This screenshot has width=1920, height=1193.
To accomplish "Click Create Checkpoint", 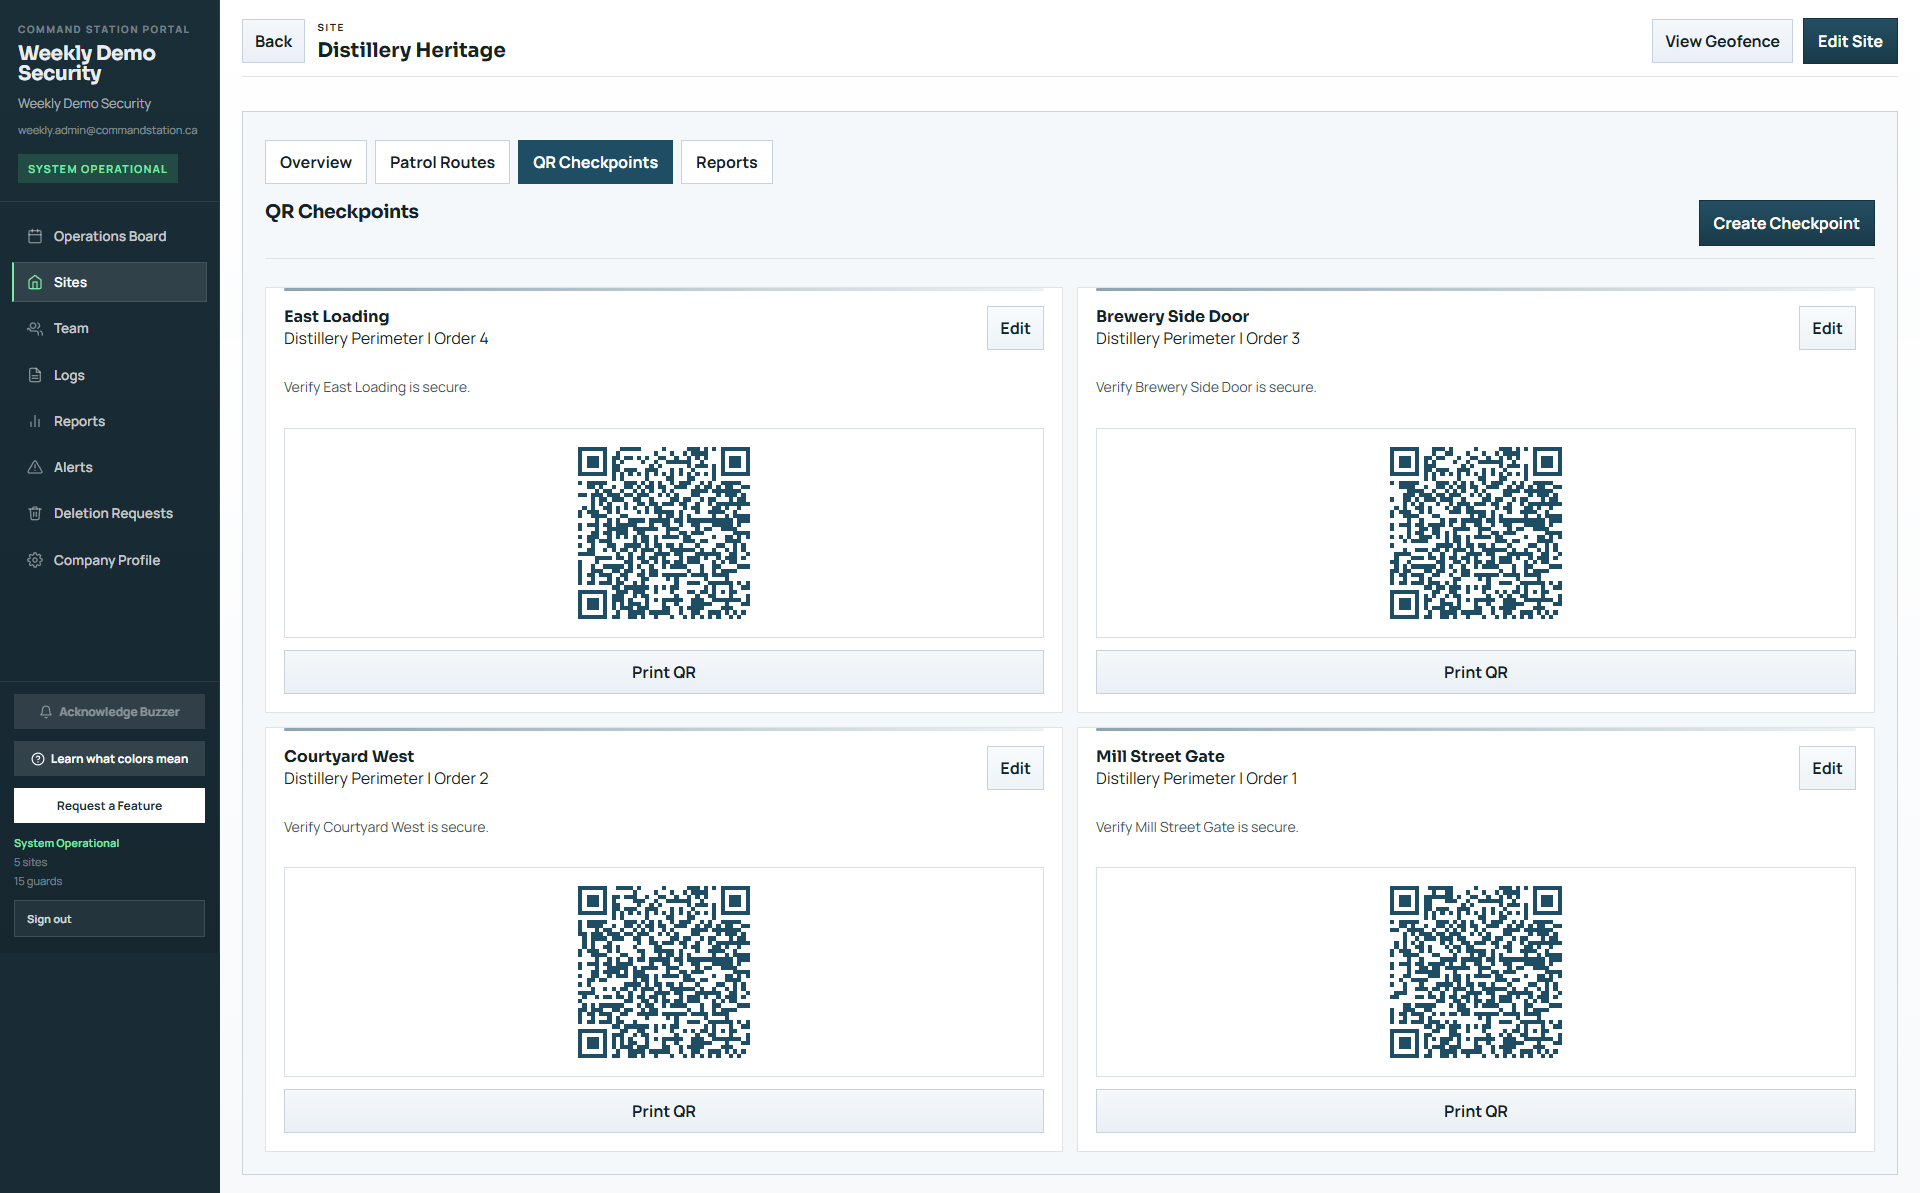I will [x=1786, y=223].
